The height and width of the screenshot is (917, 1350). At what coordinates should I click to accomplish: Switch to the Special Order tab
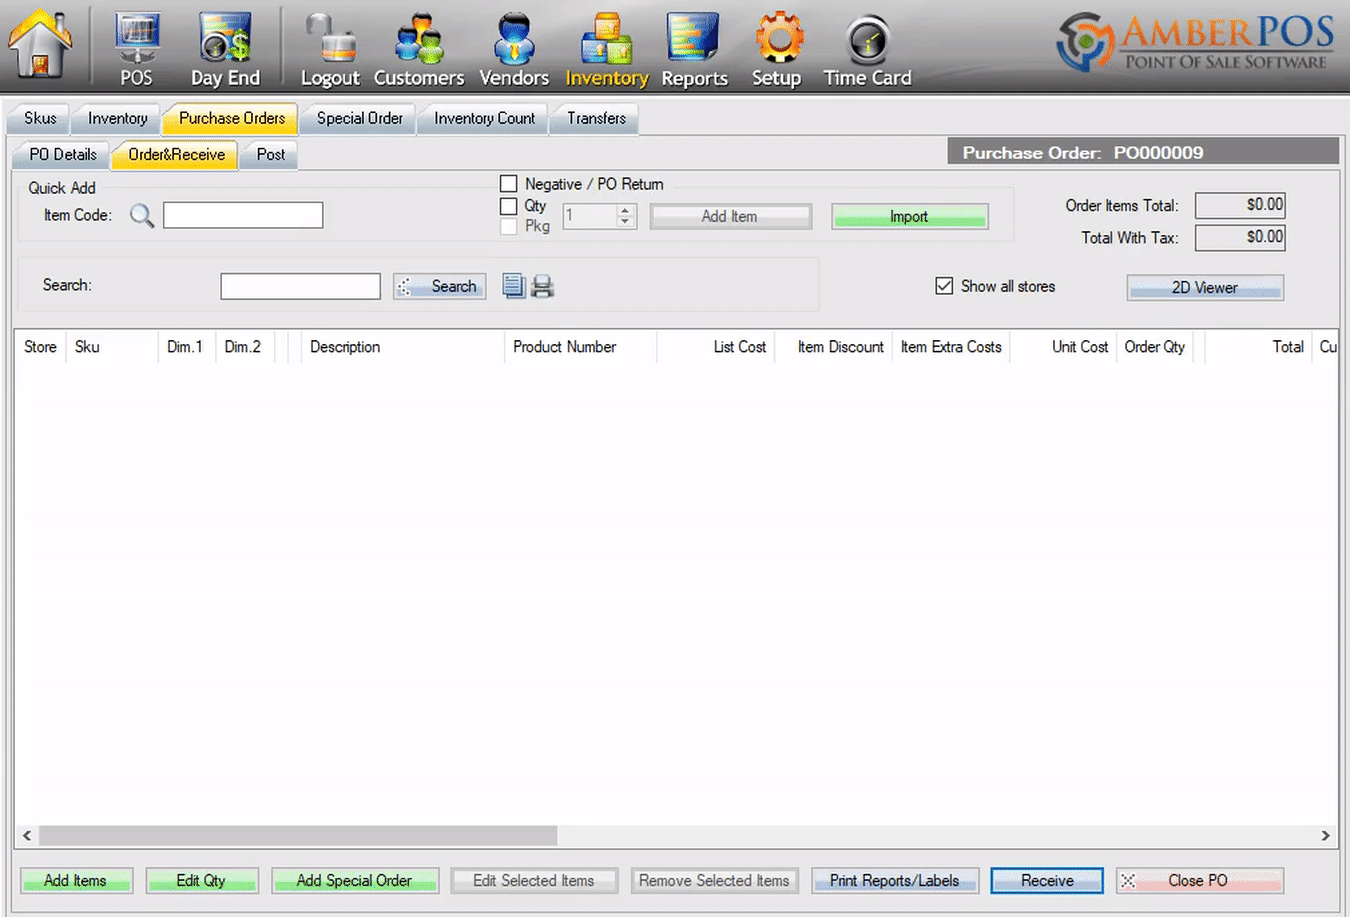360,118
